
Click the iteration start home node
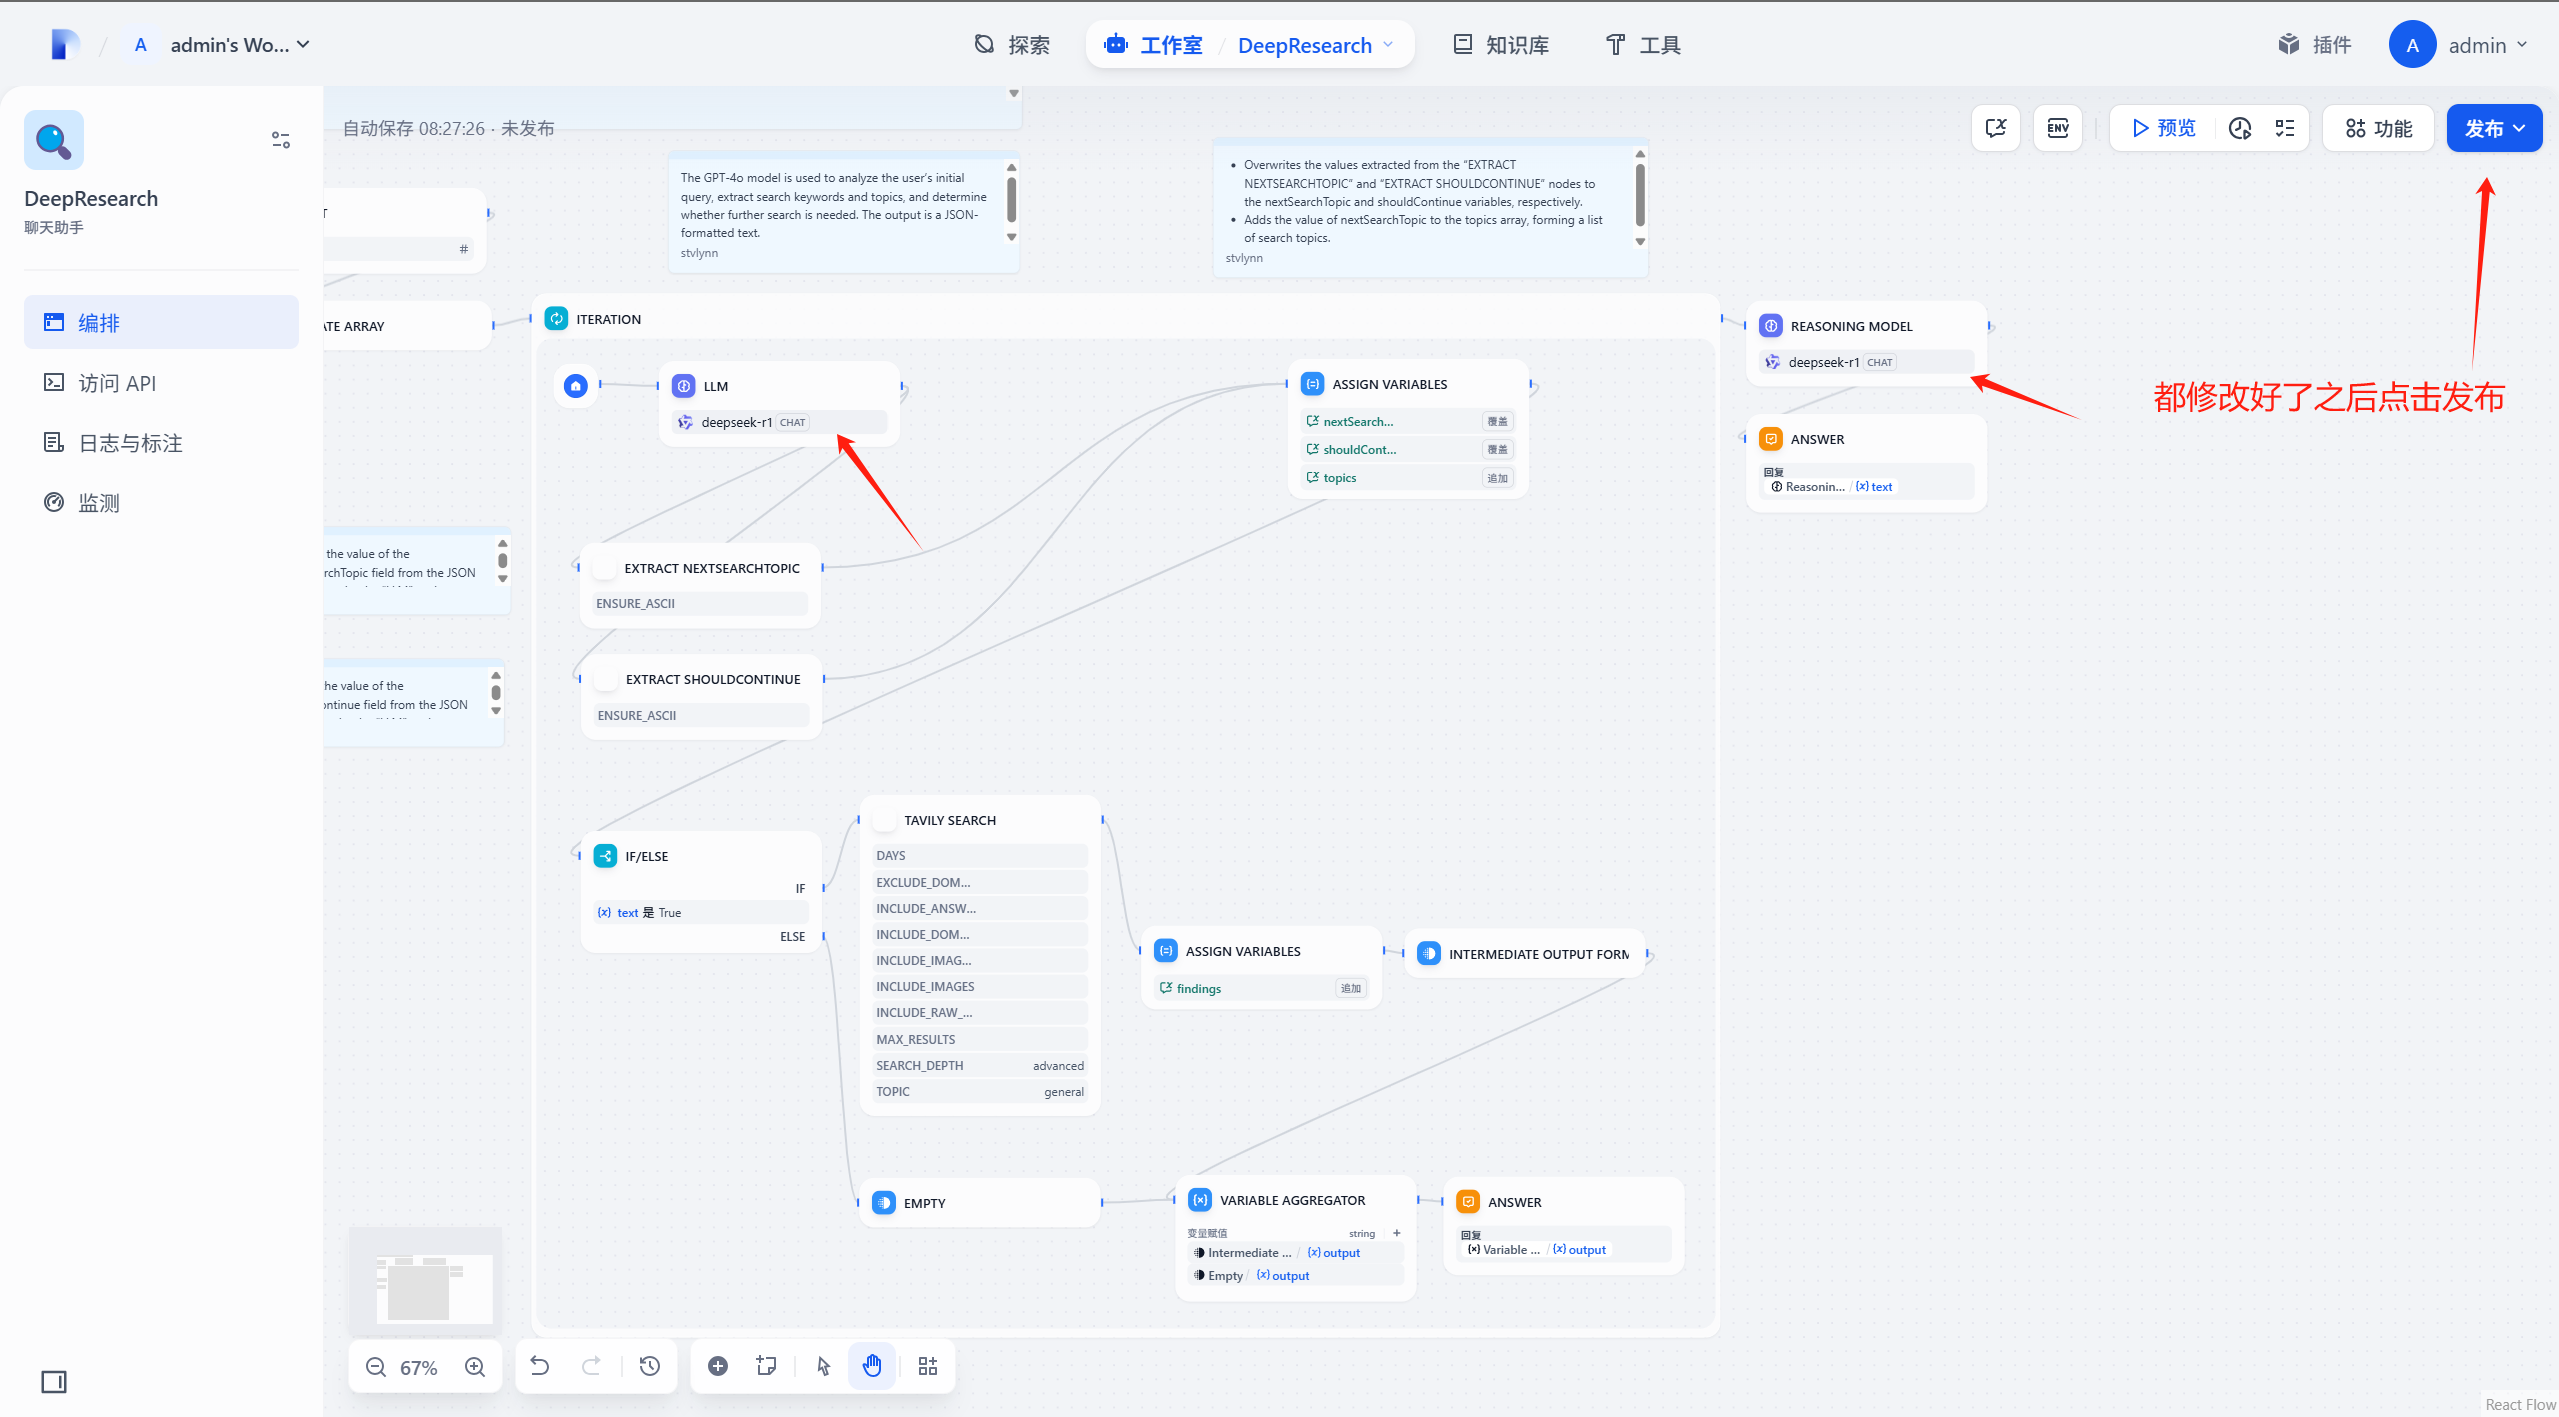576,386
